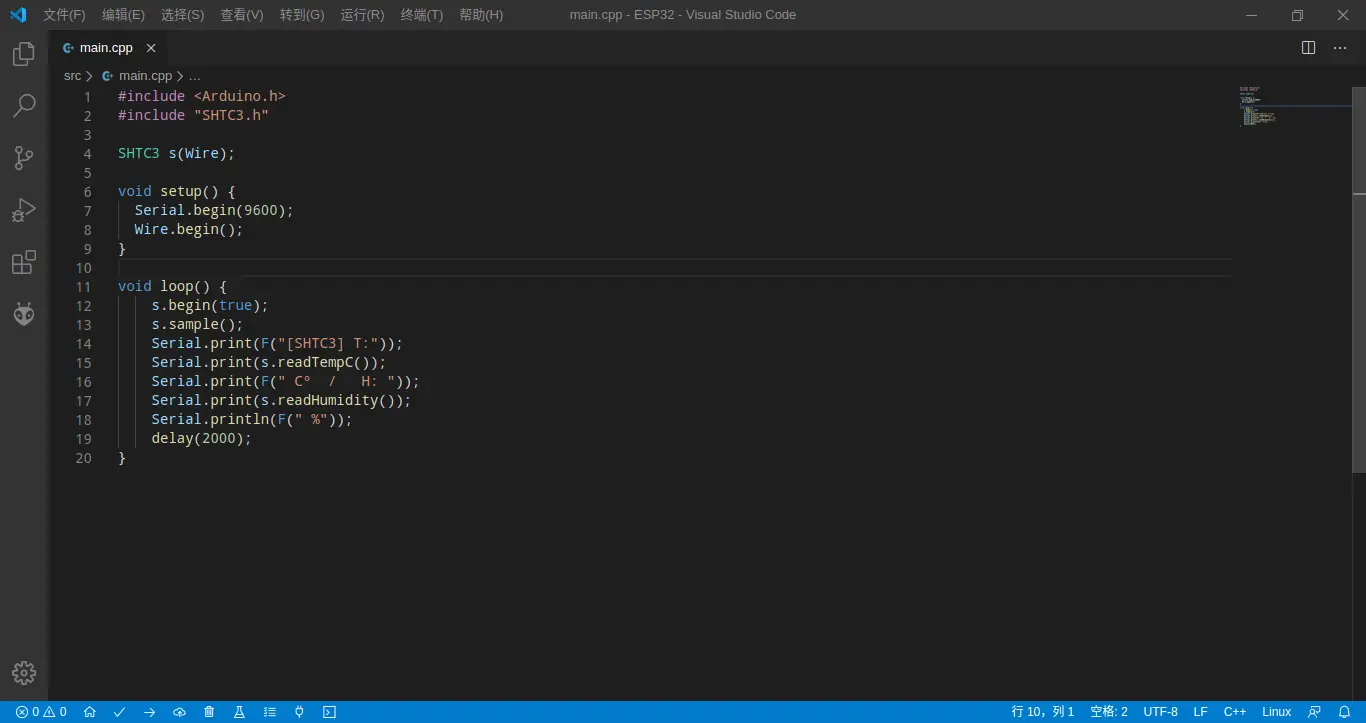1366x723 pixels.
Task: Open the Search view in activity bar
Action: 24,106
